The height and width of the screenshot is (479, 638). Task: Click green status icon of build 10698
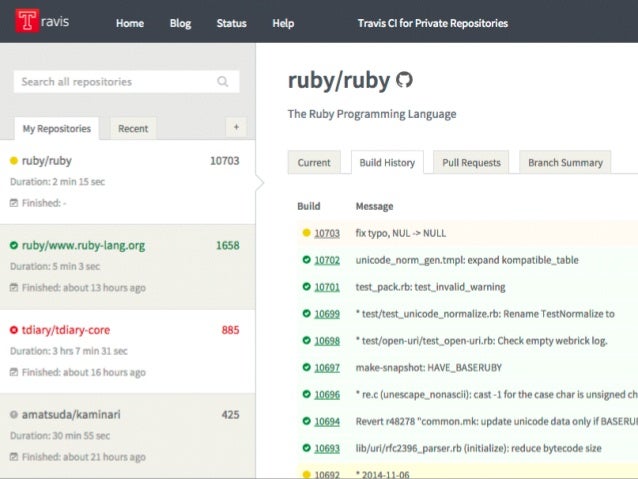306,340
